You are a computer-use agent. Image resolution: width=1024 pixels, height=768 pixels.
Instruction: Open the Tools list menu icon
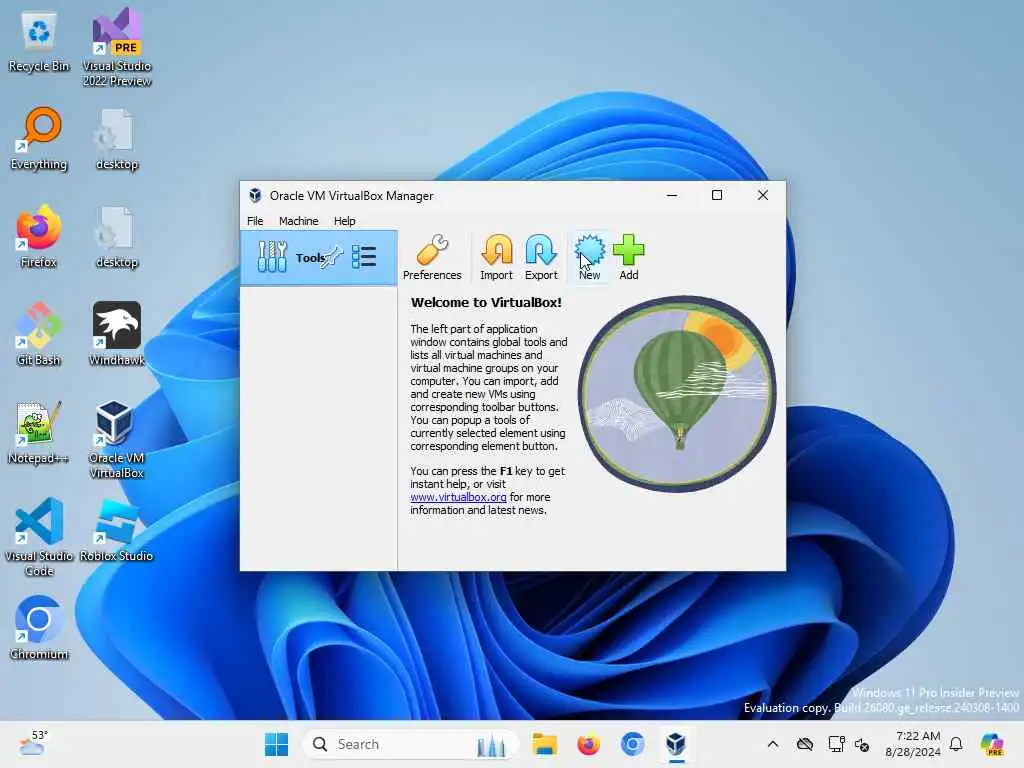364,257
